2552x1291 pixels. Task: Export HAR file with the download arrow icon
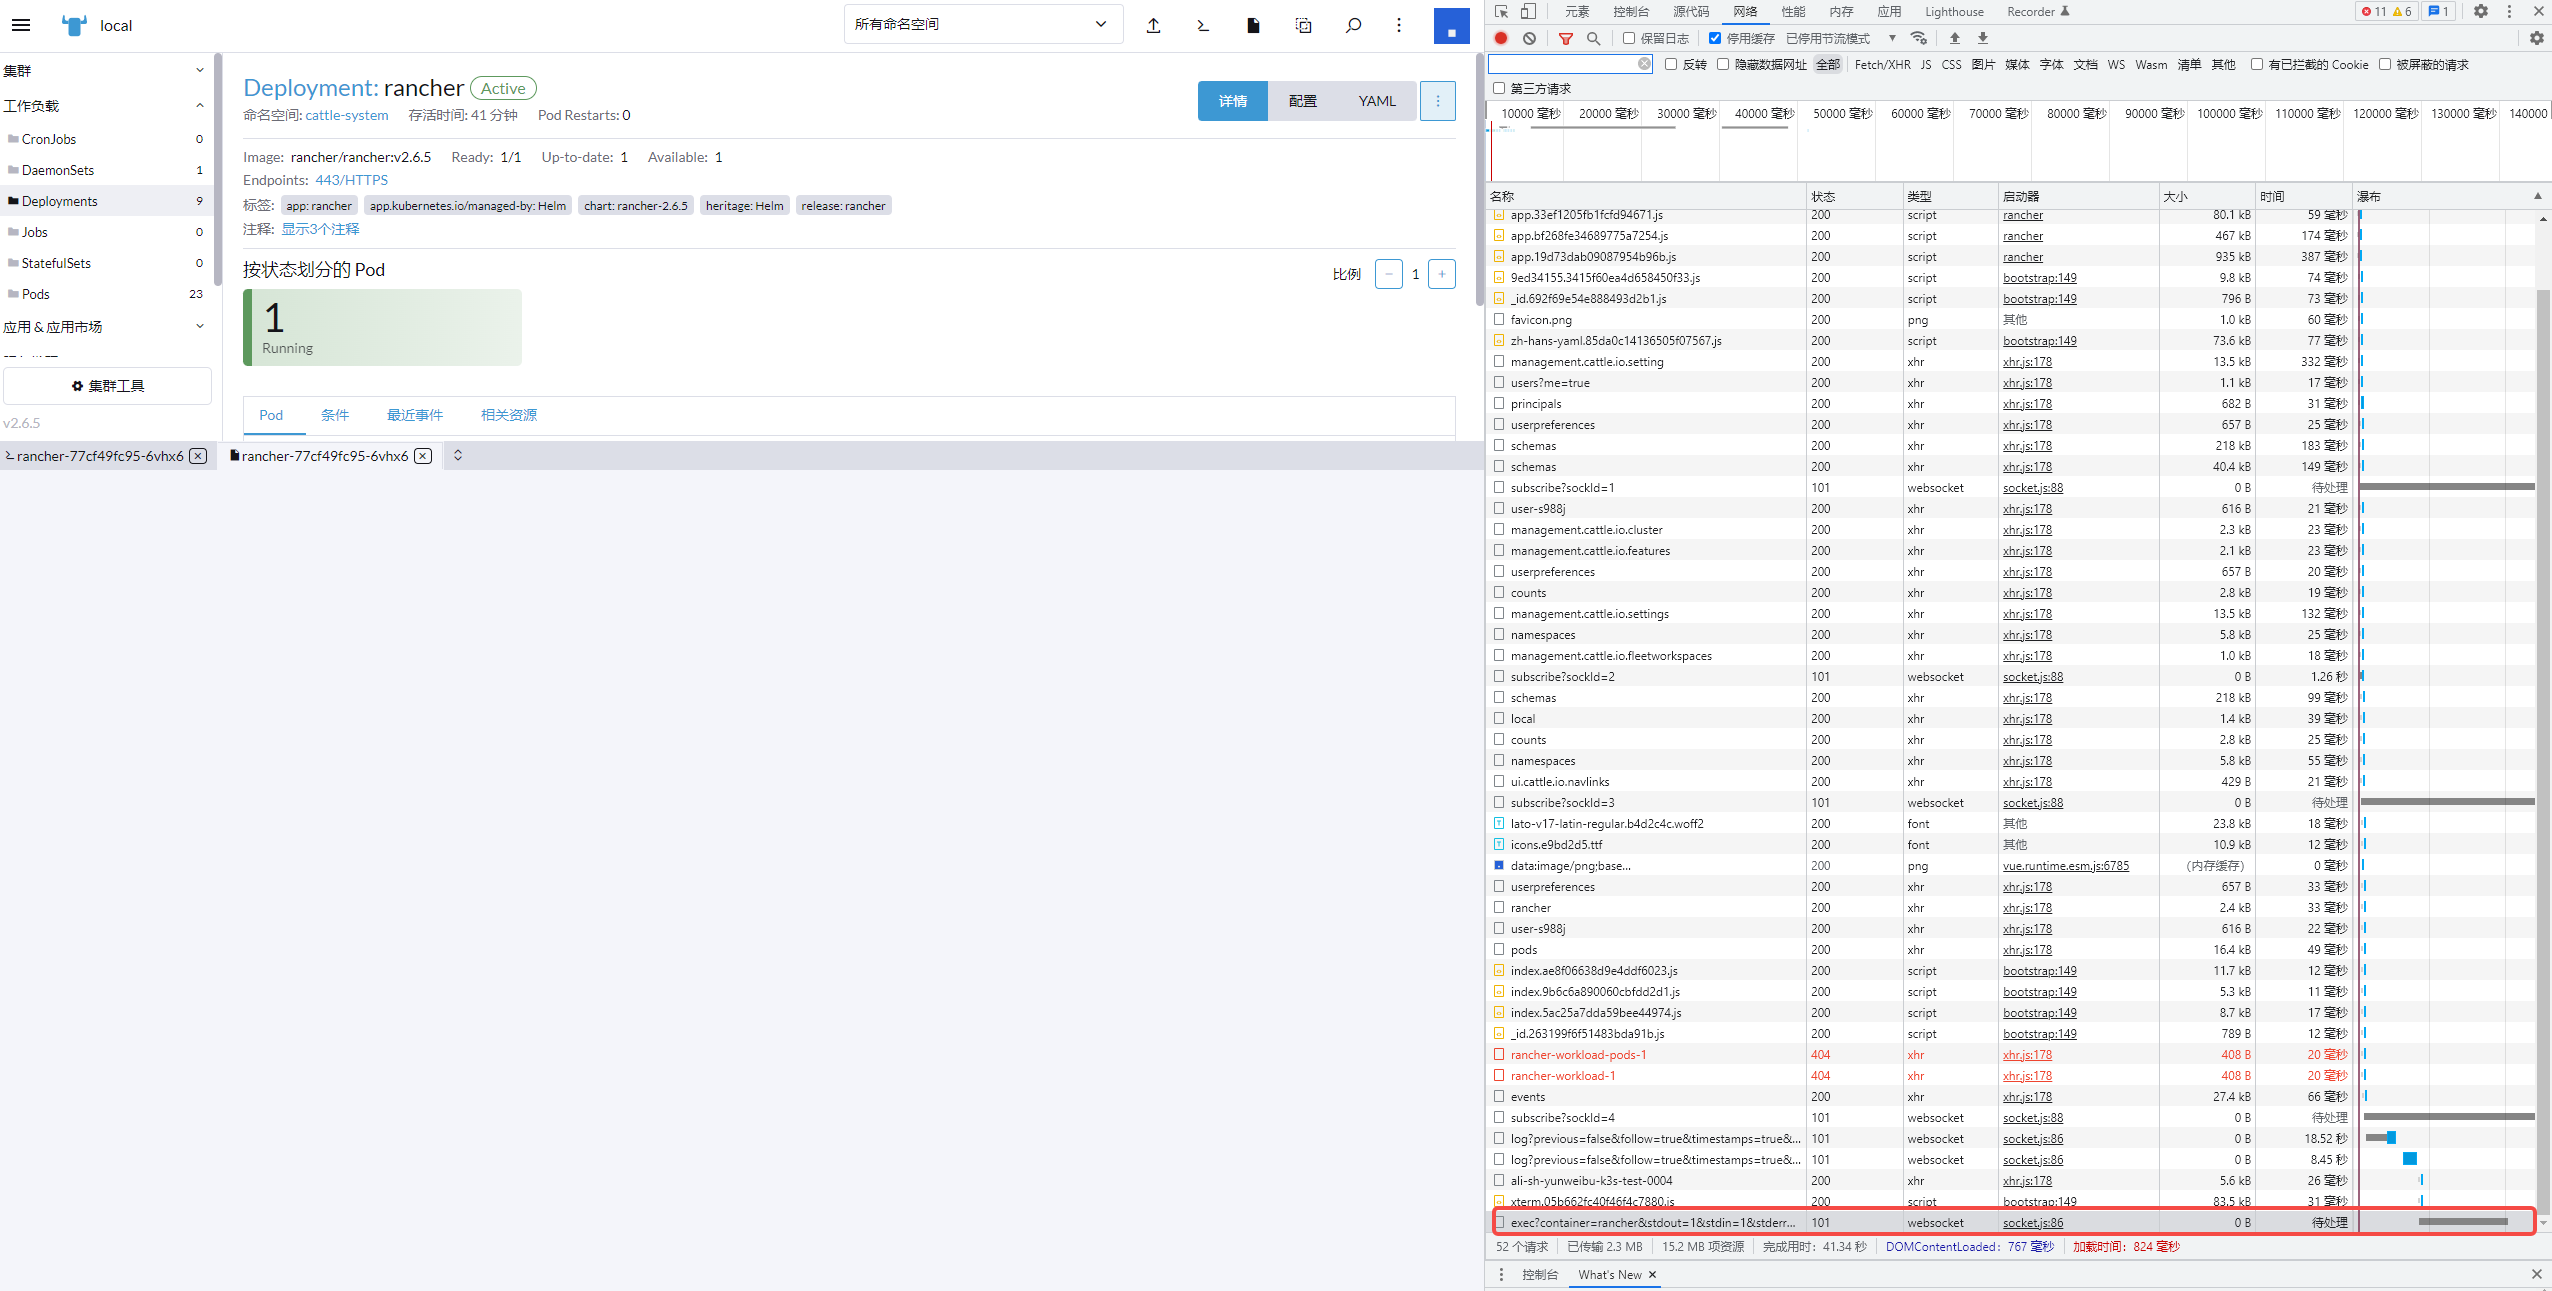(1982, 37)
